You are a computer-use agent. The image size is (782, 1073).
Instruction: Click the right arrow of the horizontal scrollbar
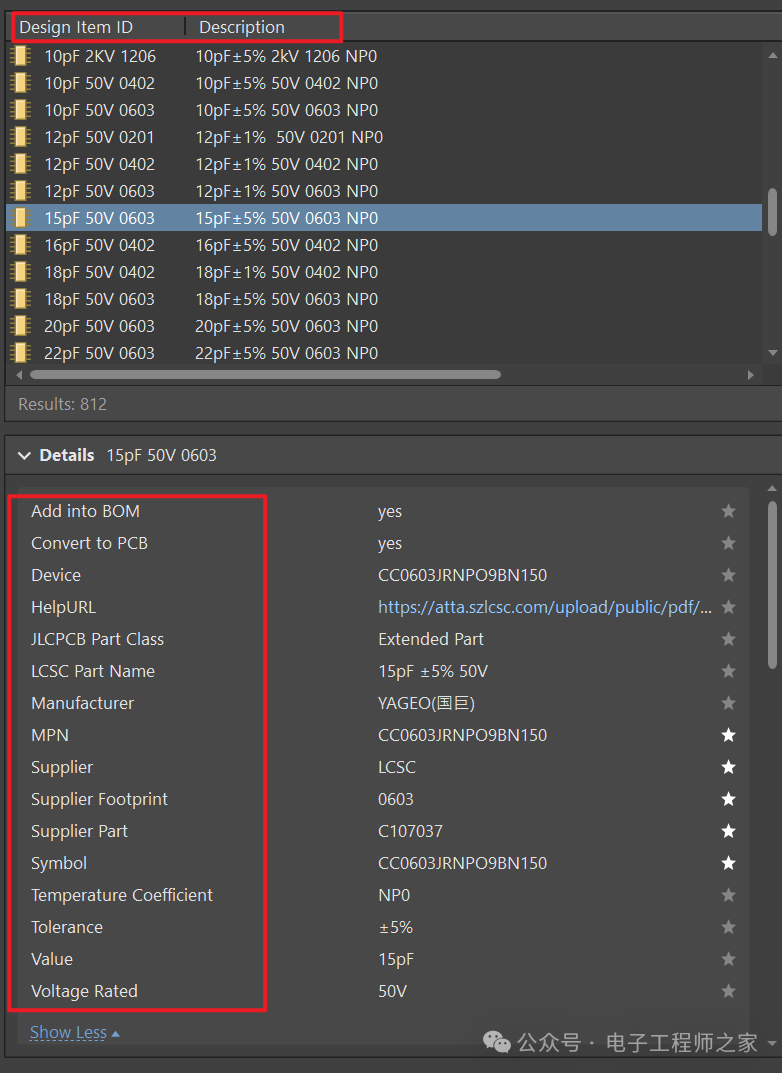click(x=753, y=374)
